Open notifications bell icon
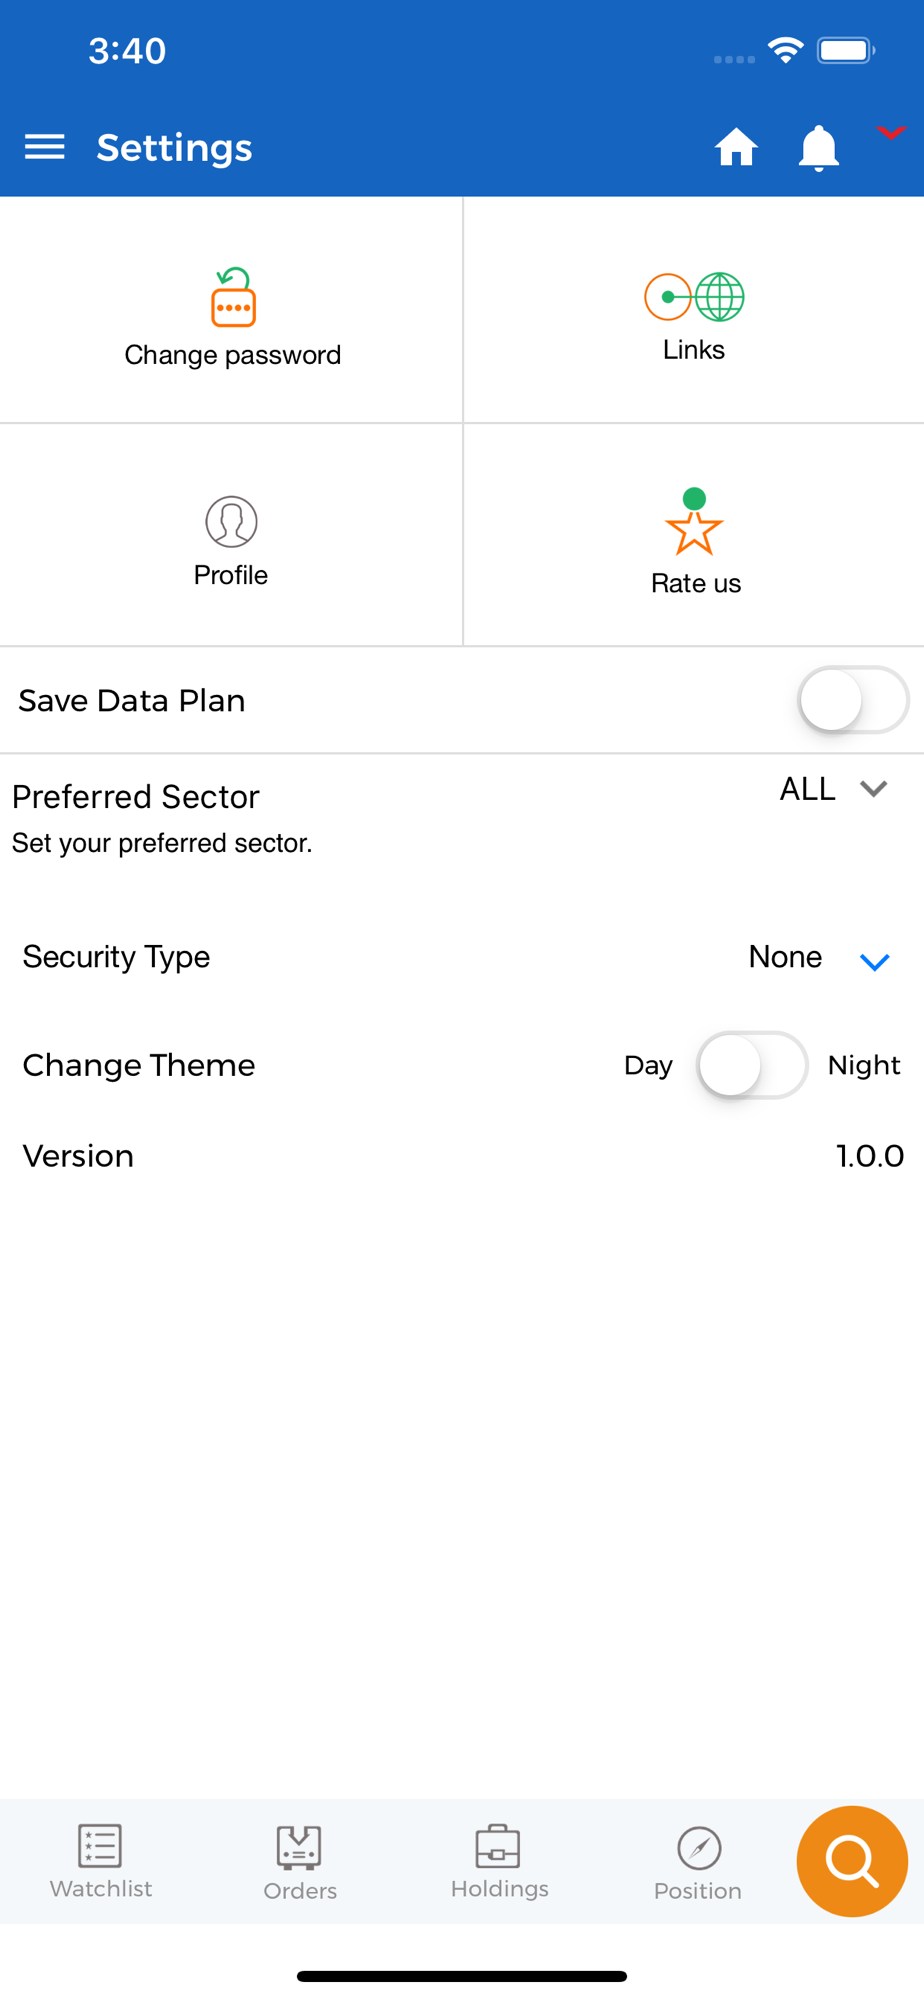 coord(818,148)
